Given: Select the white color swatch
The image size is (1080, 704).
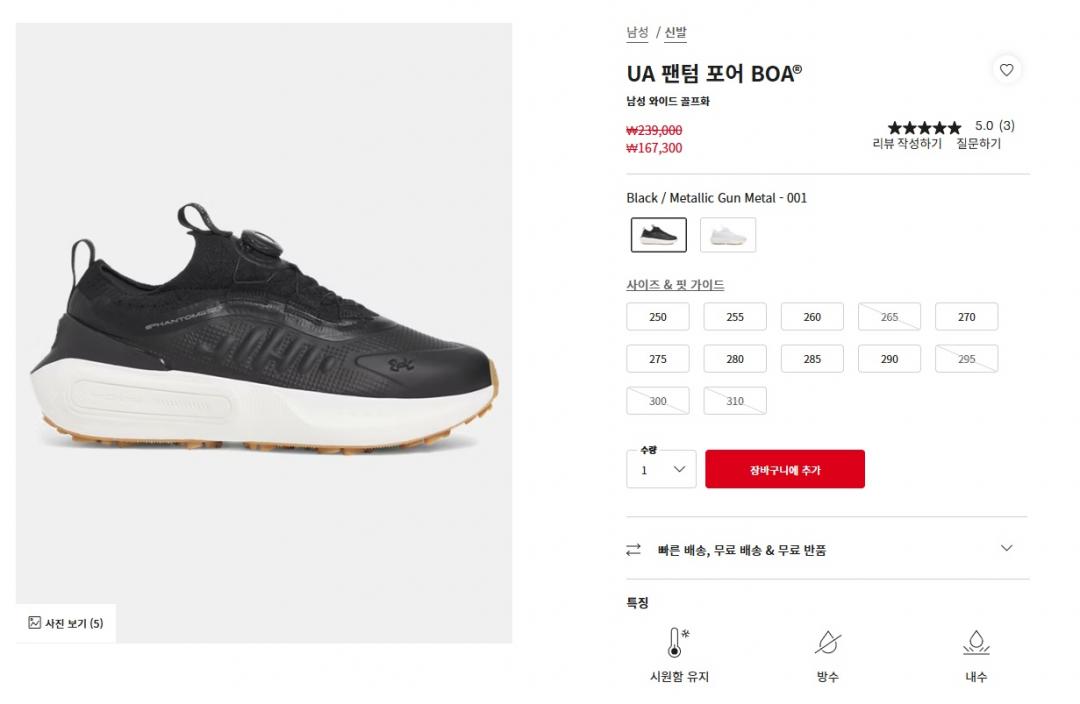Looking at the screenshot, I should [728, 235].
